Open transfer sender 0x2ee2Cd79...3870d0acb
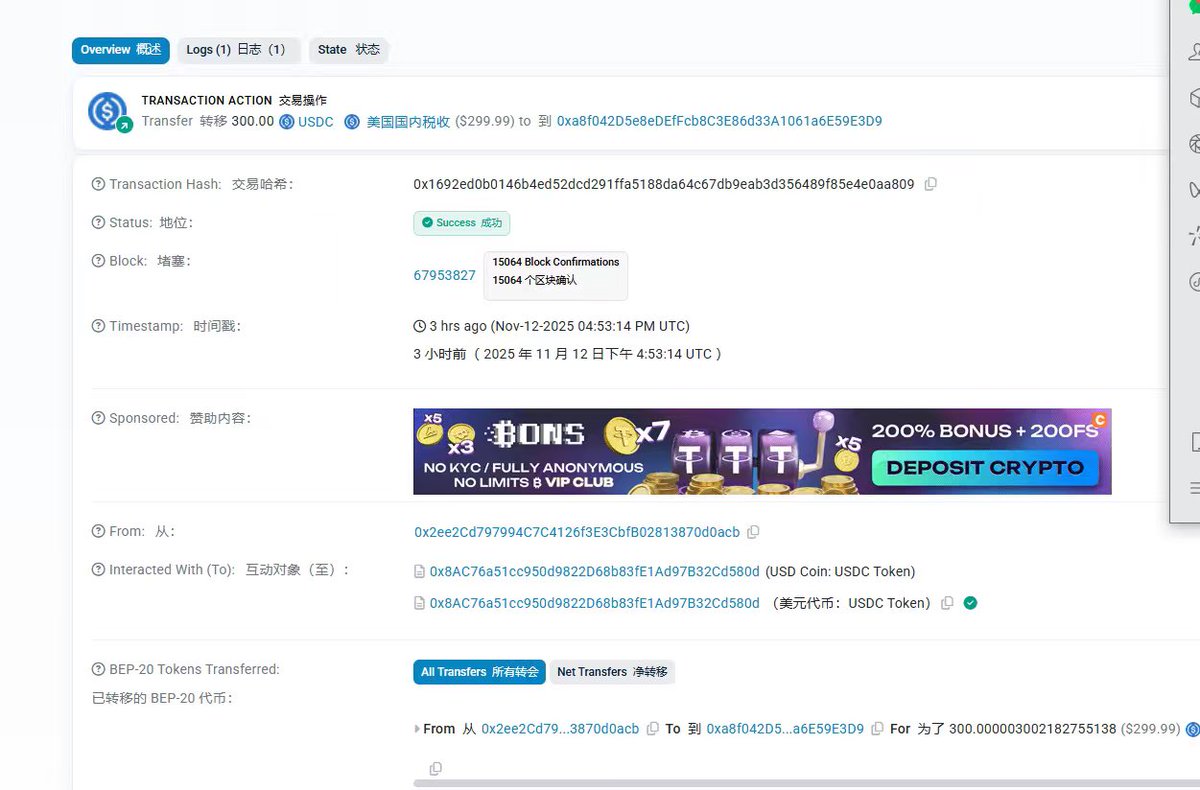This screenshot has width=1200, height=790. coord(560,729)
